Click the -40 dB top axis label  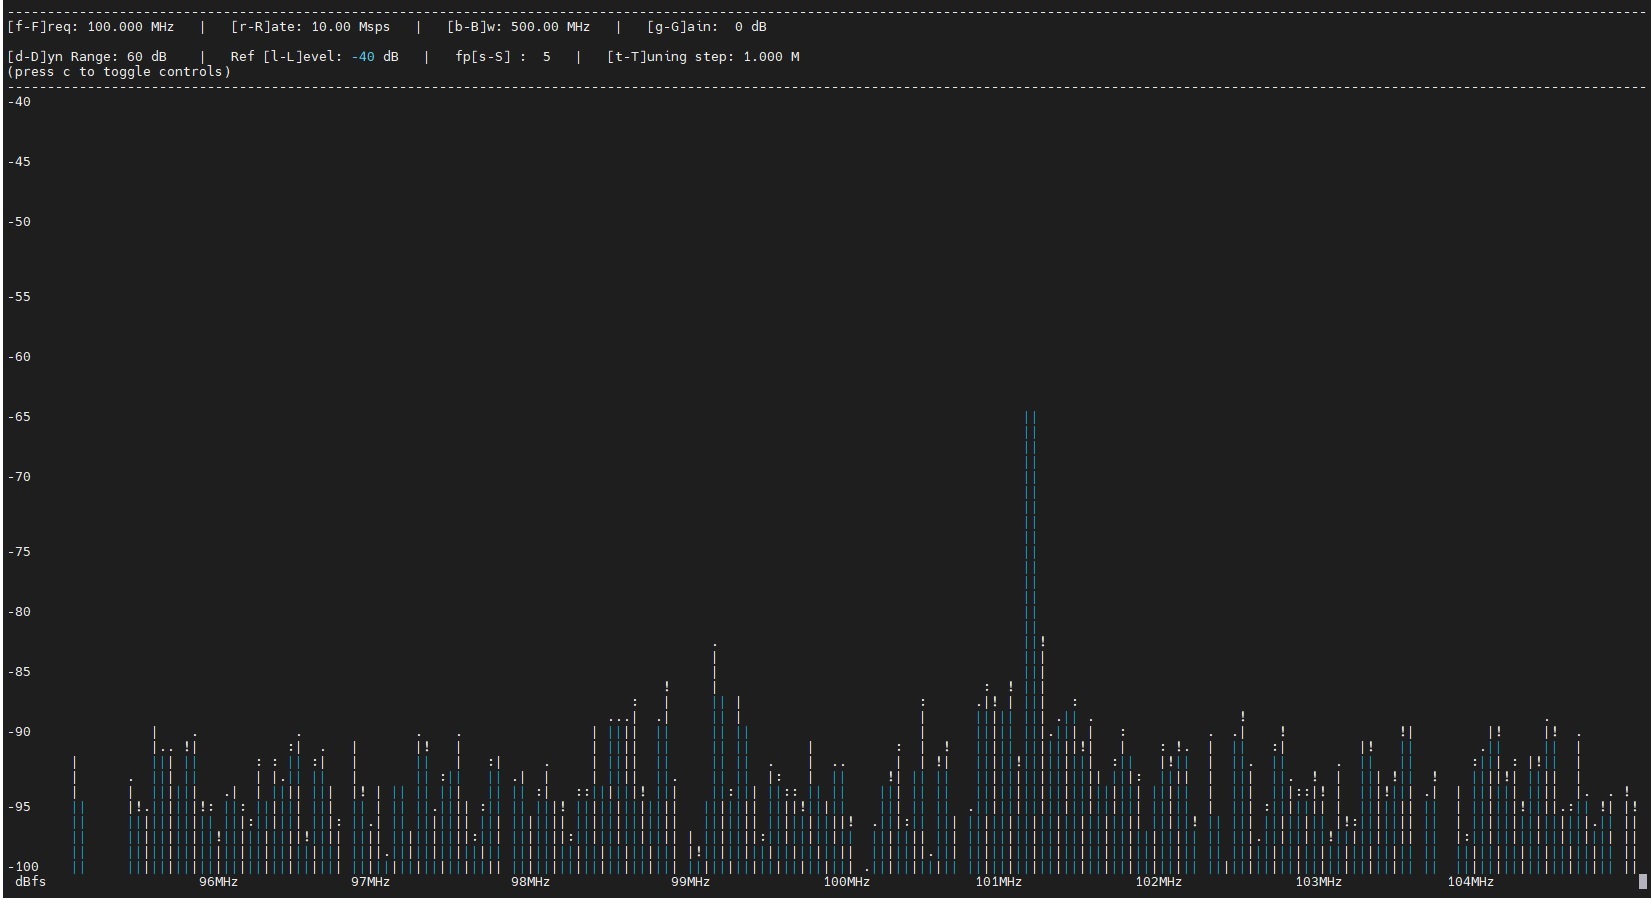click(x=19, y=102)
